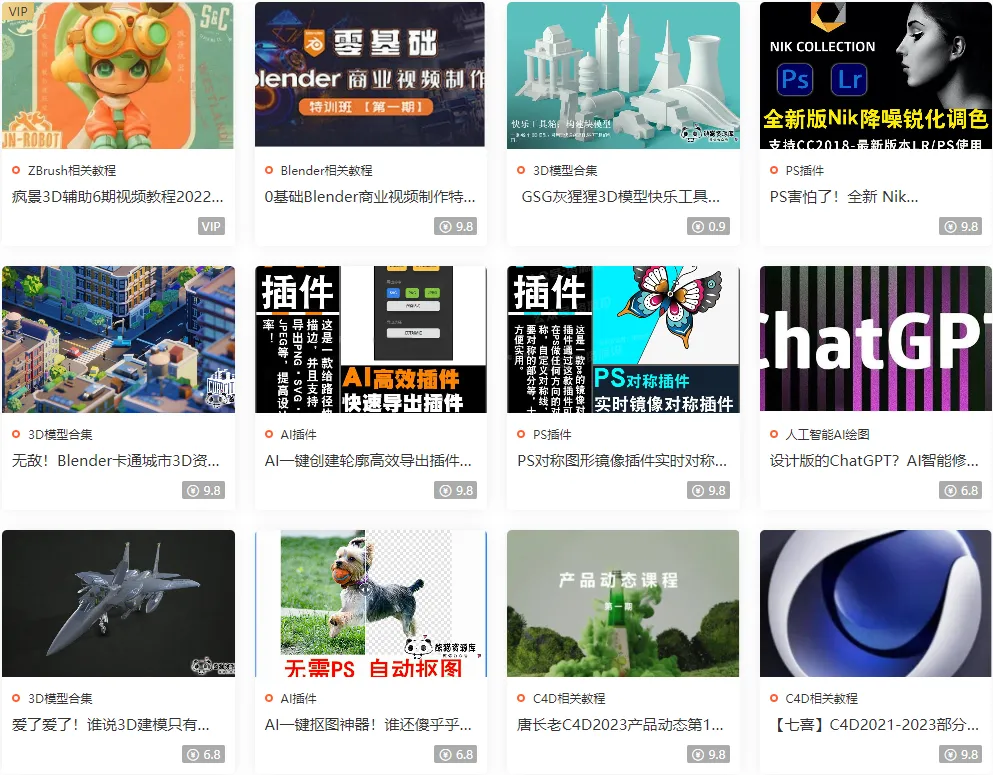
Task: Click PS插件 category under PS对称 card
Action: pos(552,434)
